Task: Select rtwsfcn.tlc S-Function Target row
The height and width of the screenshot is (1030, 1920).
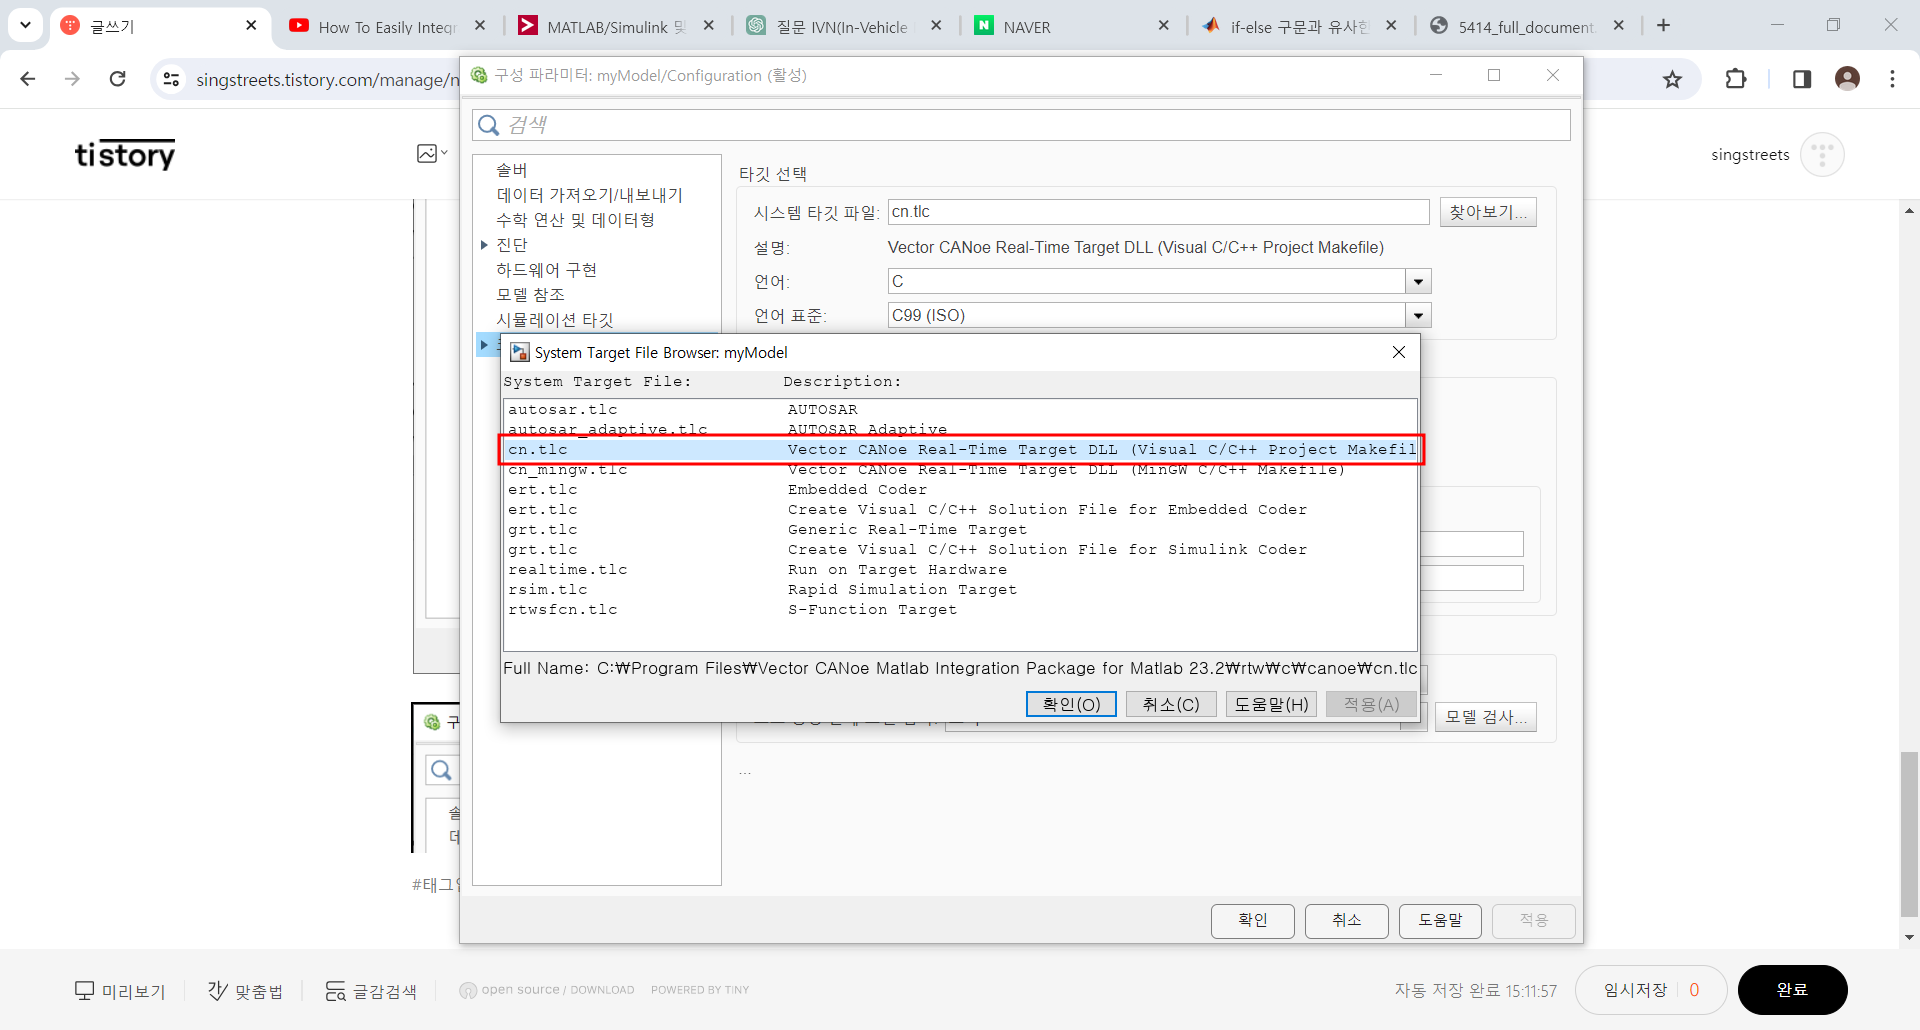Action: point(960,610)
